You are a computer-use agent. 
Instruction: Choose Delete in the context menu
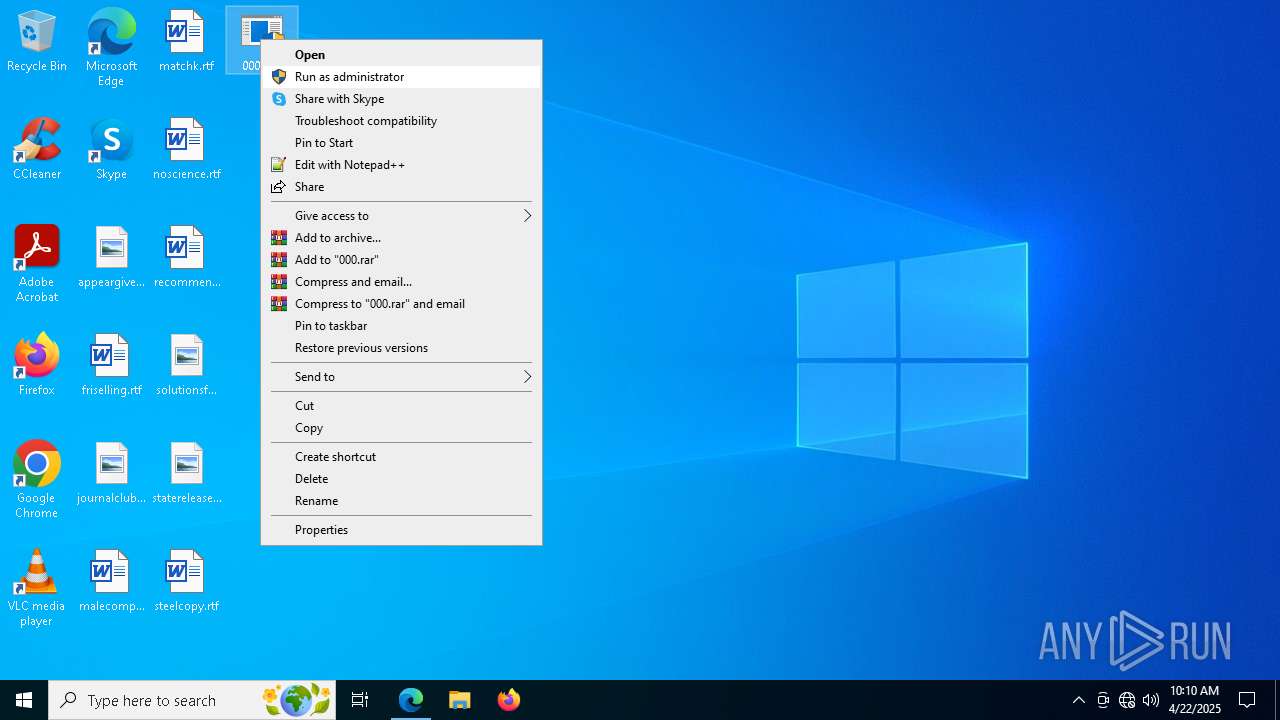click(401, 479)
